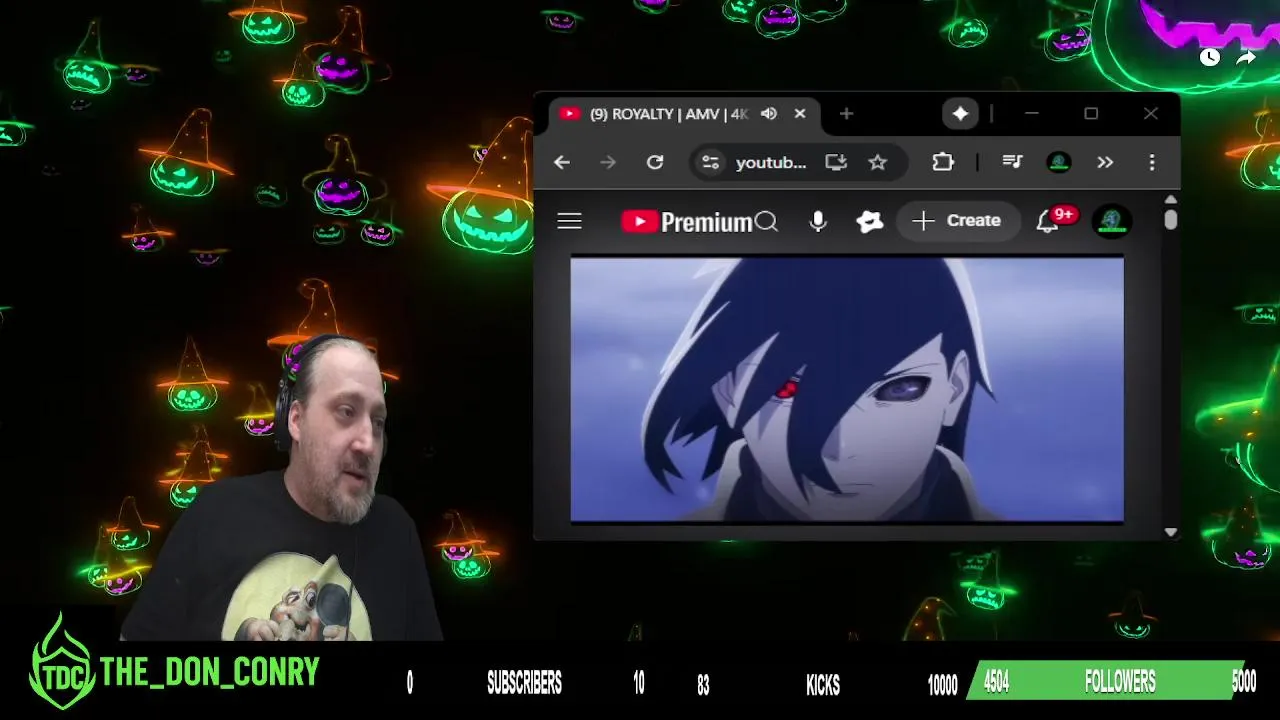The width and height of the screenshot is (1280, 720).
Task: Click the anime video player
Action: coord(847,389)
